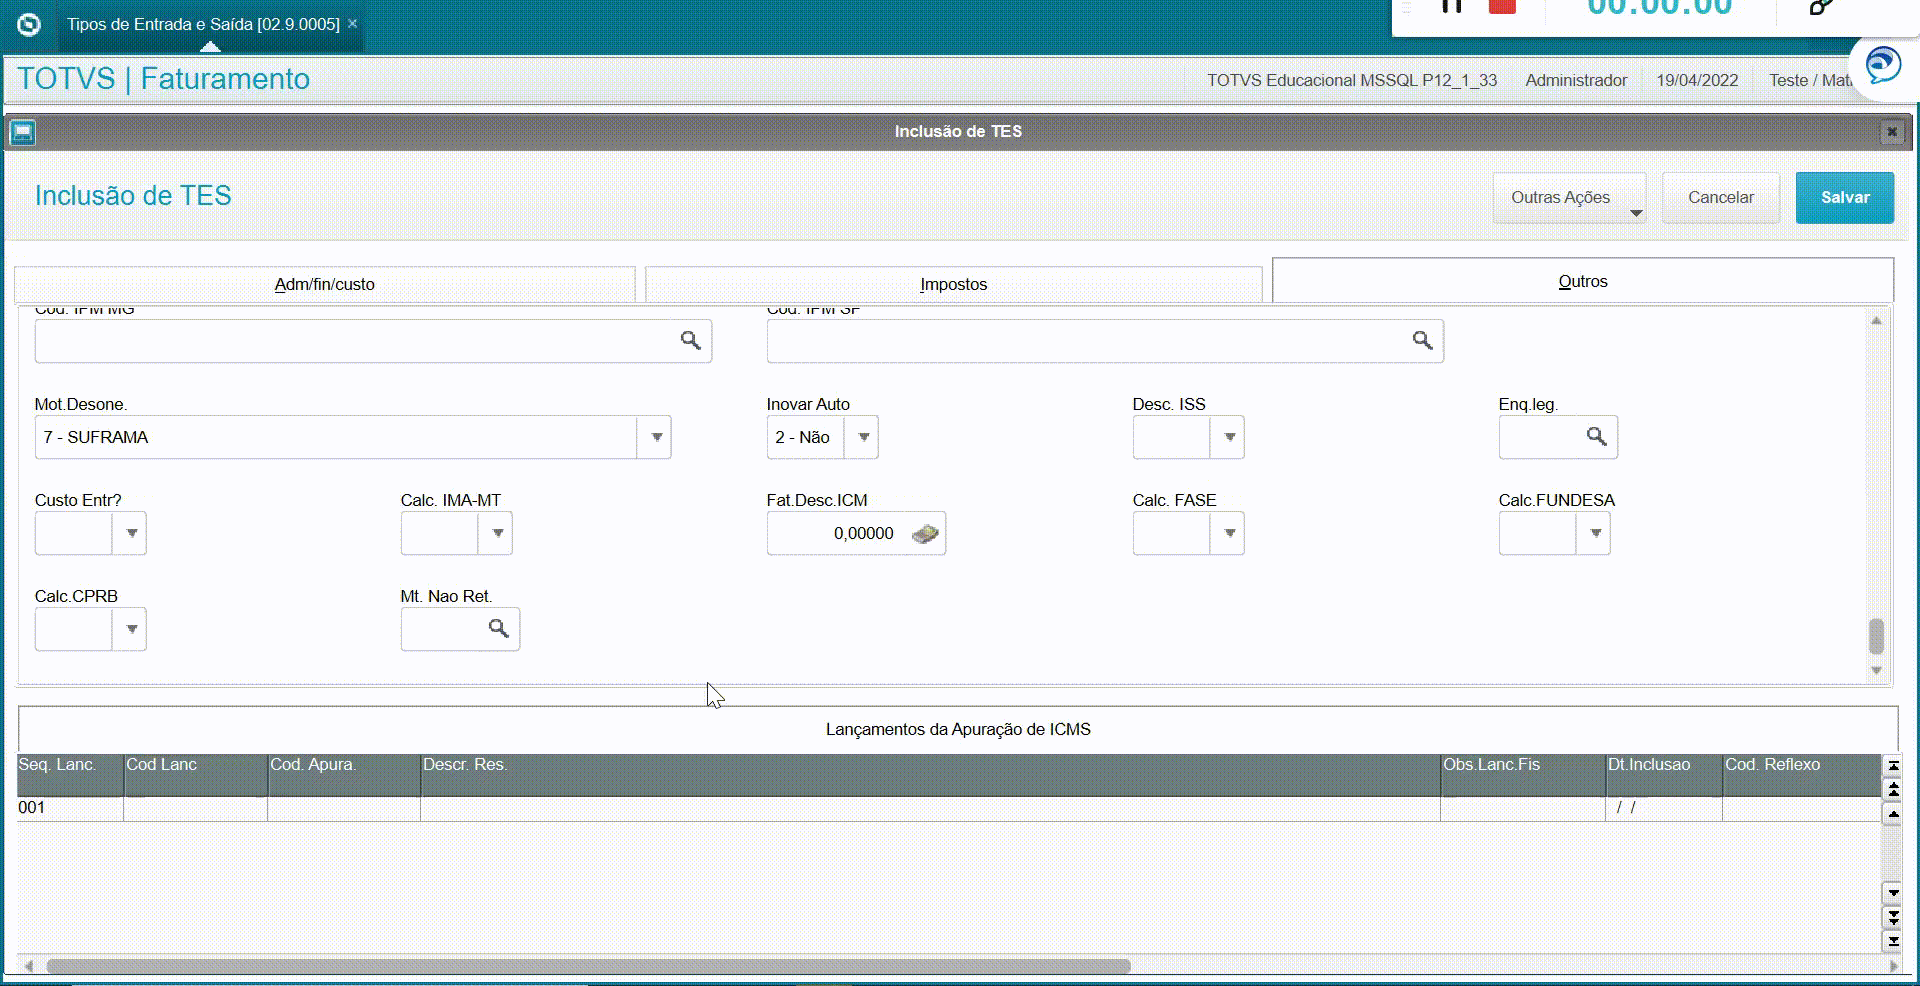Click TOTVS Educacional MSSQL P12_1_33 label

point(1352,80)
